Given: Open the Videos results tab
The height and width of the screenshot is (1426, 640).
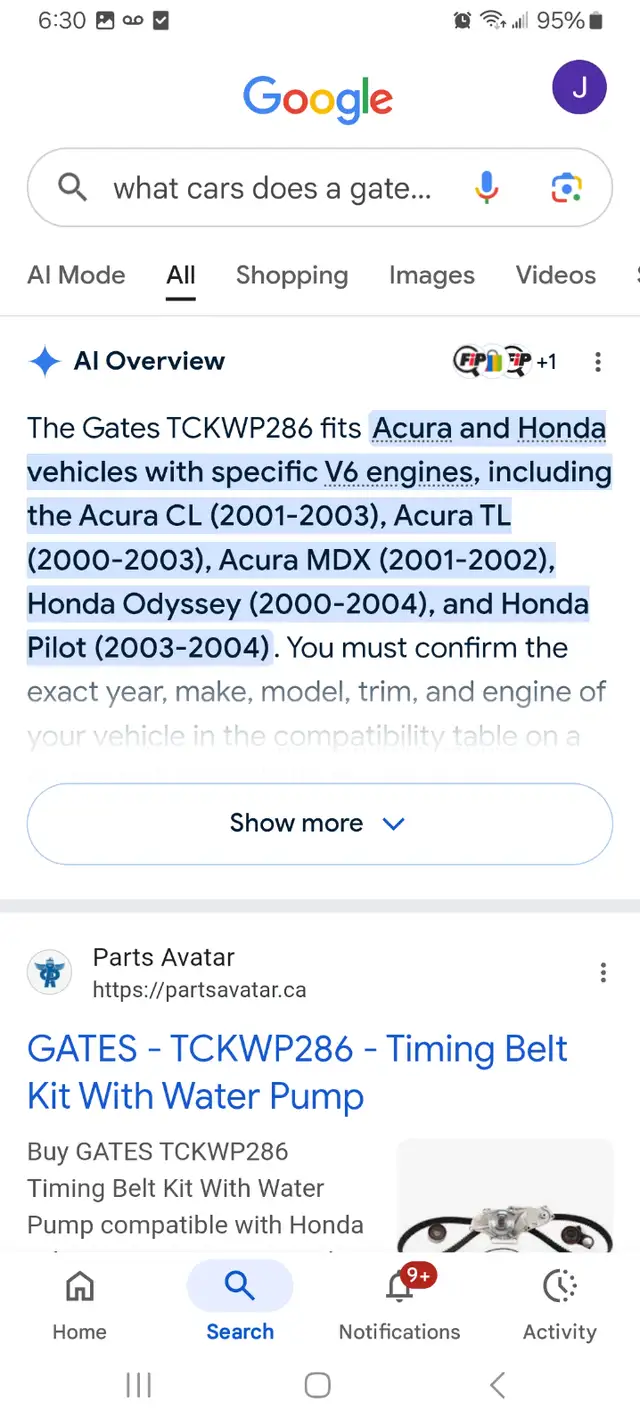Looking at the screenshot, I should point(555,275).
